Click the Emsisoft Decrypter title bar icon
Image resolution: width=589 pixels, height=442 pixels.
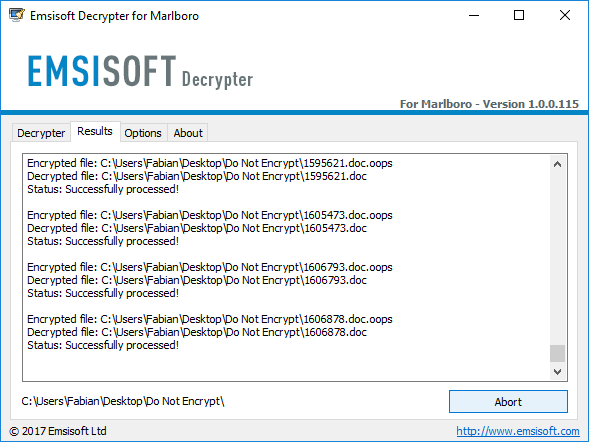[x=17, y=15]
